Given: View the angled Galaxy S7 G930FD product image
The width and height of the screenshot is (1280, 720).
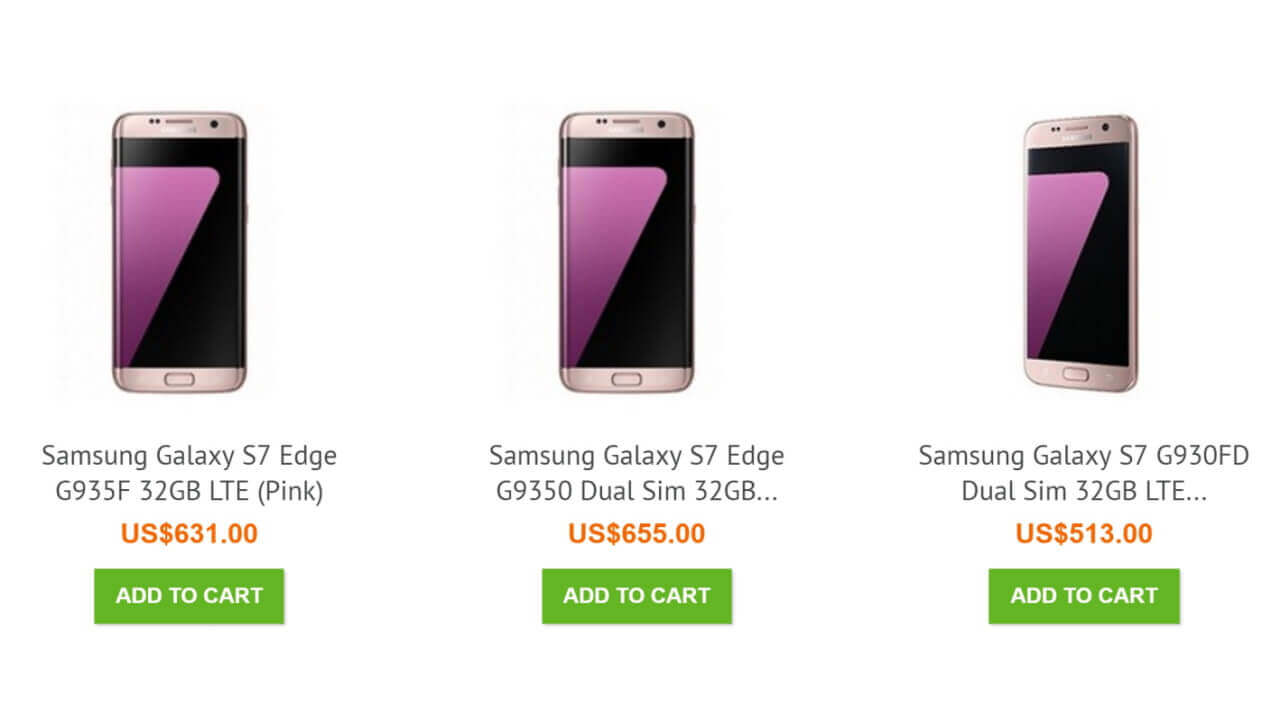Looking at the screenshot, I should [x=1082, y=255].
